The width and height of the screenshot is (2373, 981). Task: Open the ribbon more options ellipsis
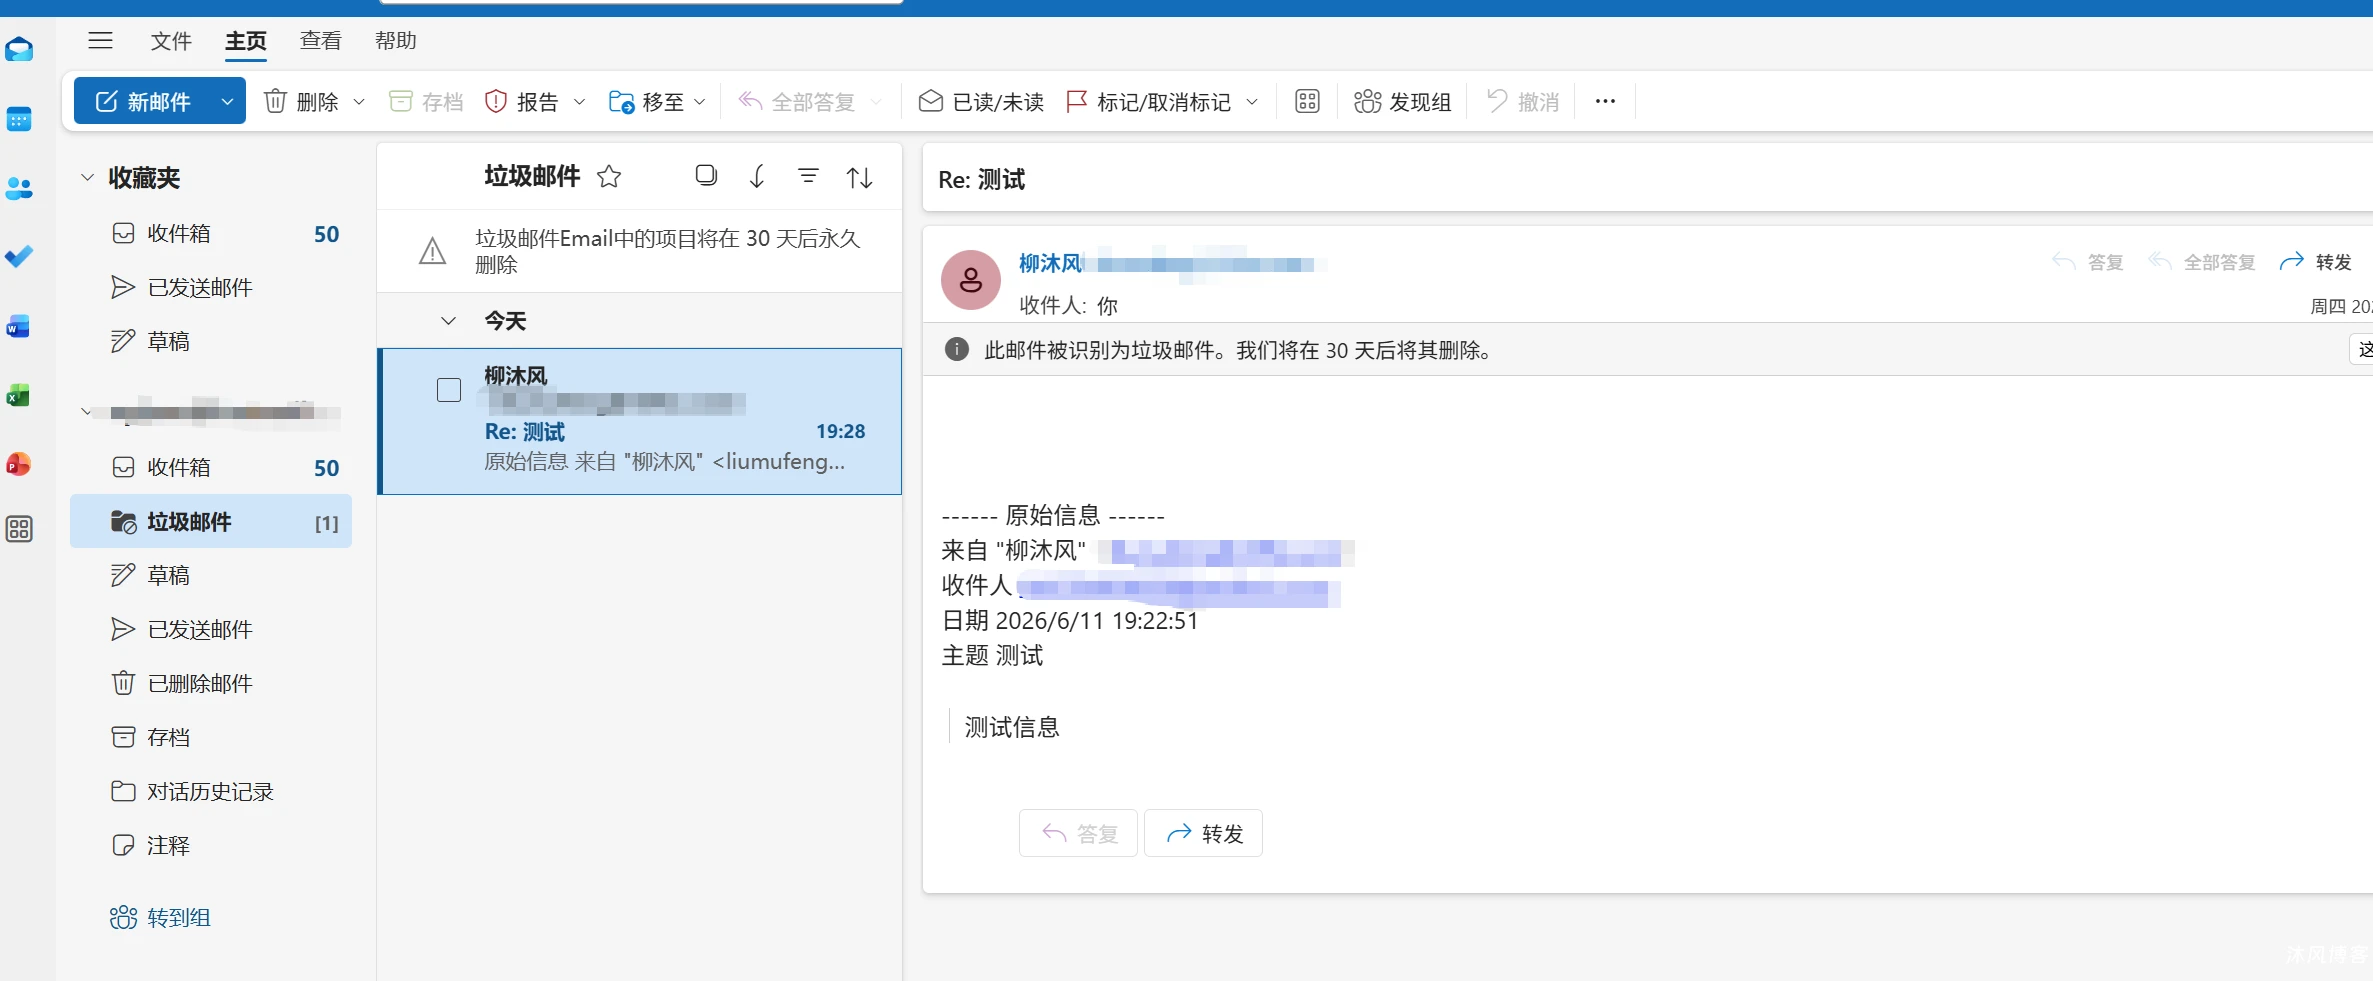[x=1605, y=101]
